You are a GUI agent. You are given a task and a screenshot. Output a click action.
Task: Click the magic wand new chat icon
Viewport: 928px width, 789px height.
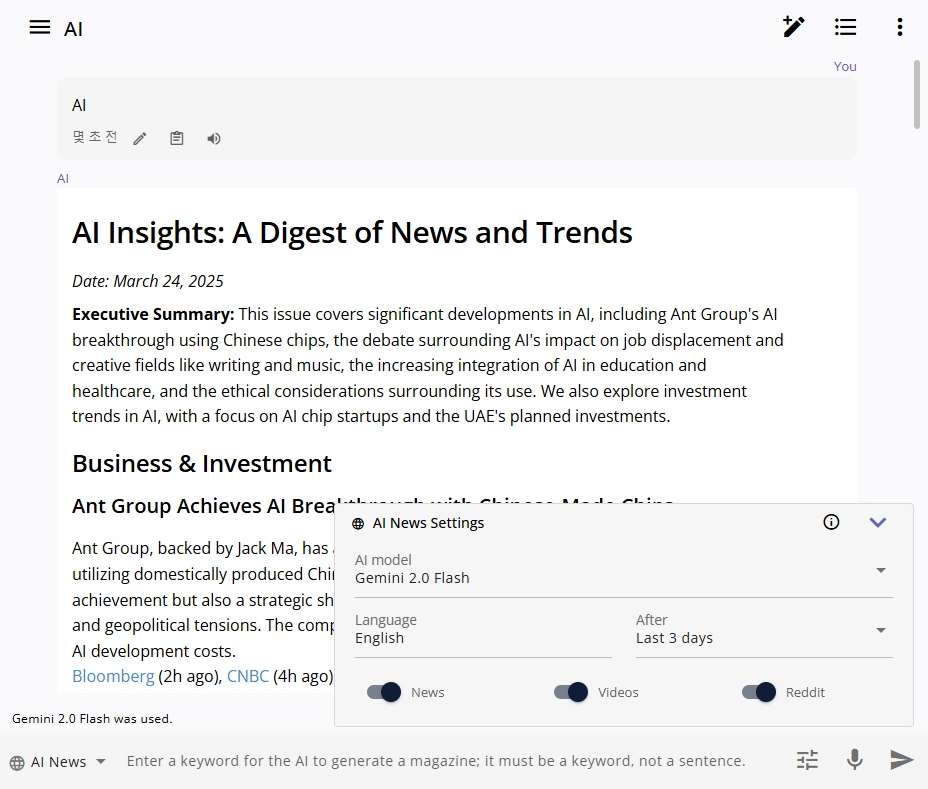tap(793, 27)
